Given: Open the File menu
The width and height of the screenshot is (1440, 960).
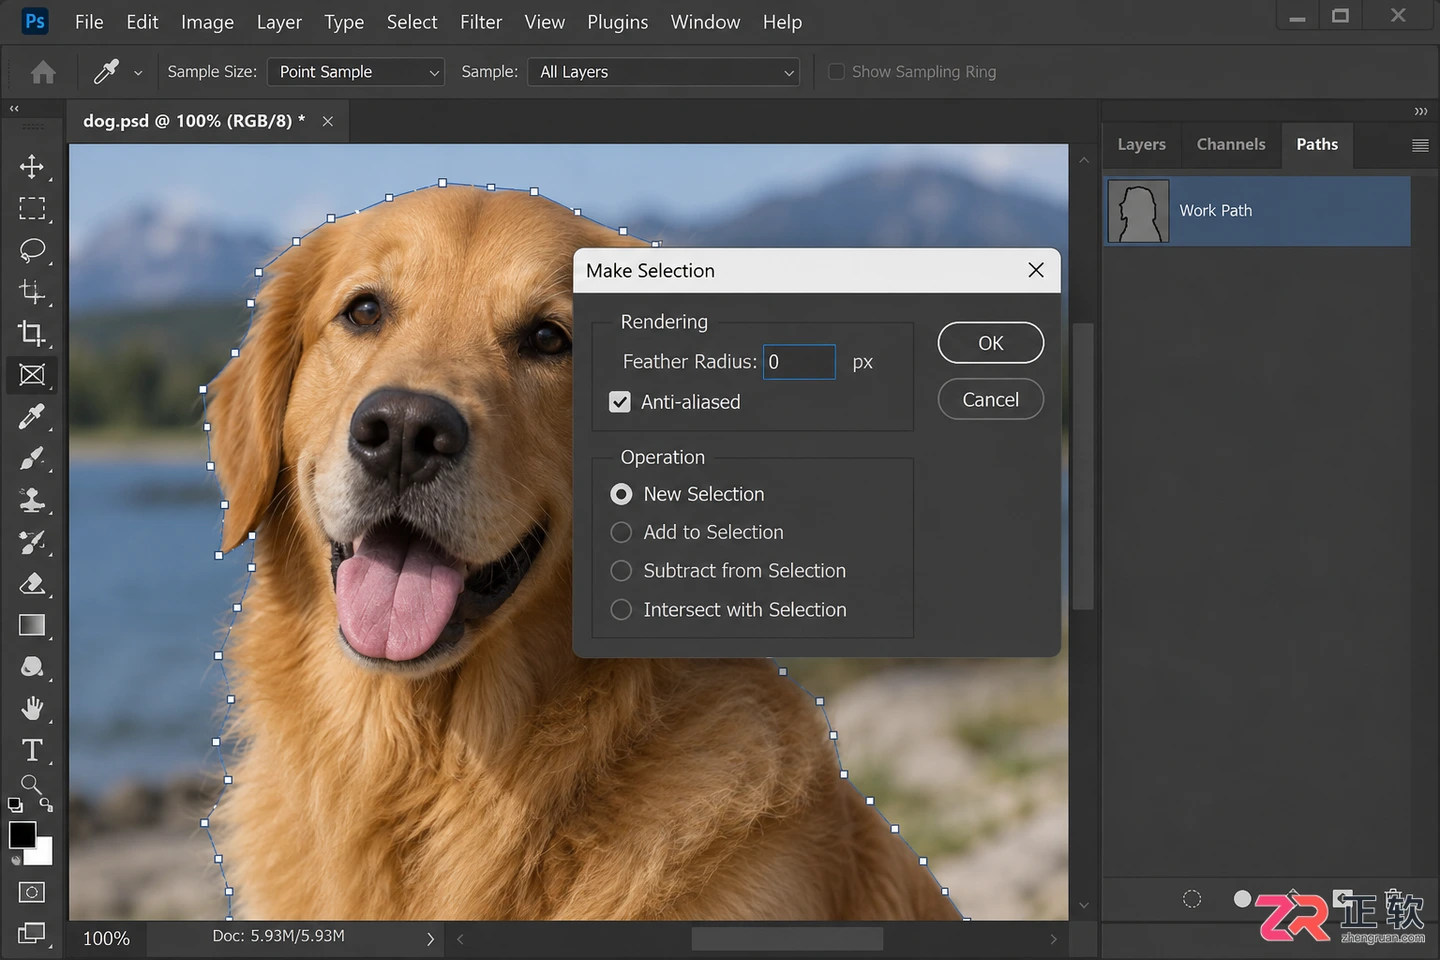Looking at the screenshot, I should pyautogui.click(x=89, y=22).
